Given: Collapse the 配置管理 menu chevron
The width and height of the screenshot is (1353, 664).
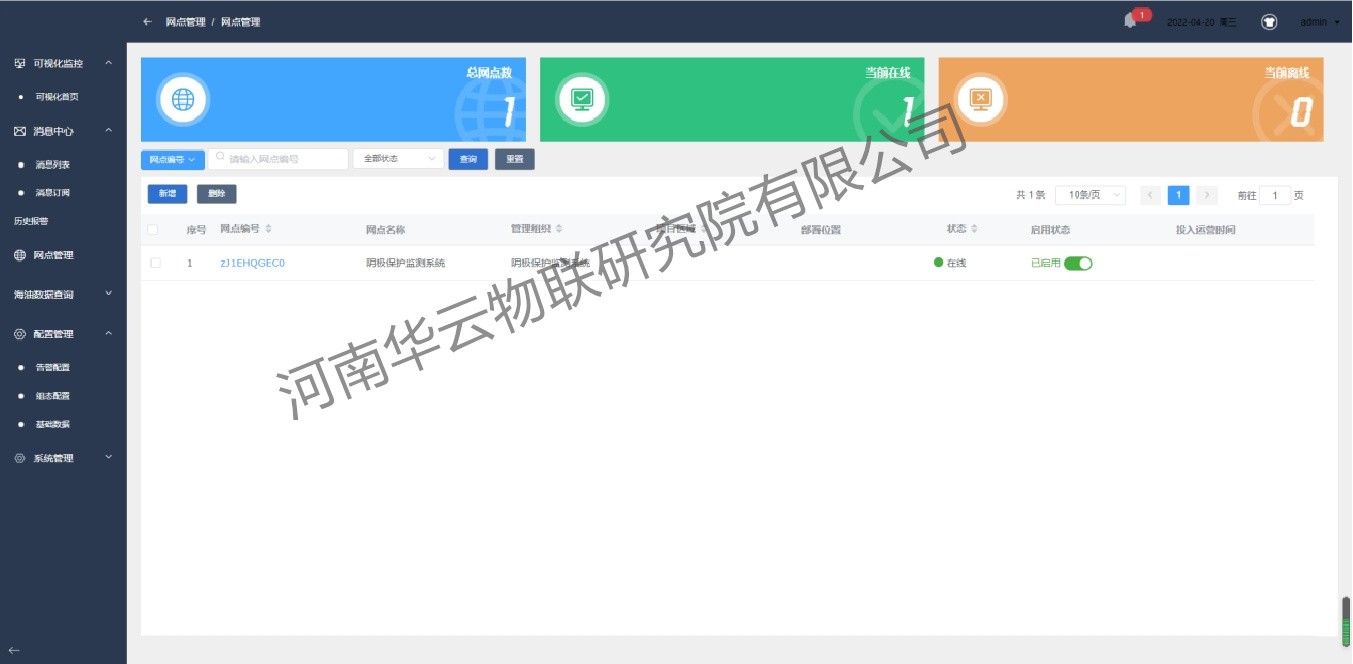Looking at the screenshot, I should [x=108, y=334].
